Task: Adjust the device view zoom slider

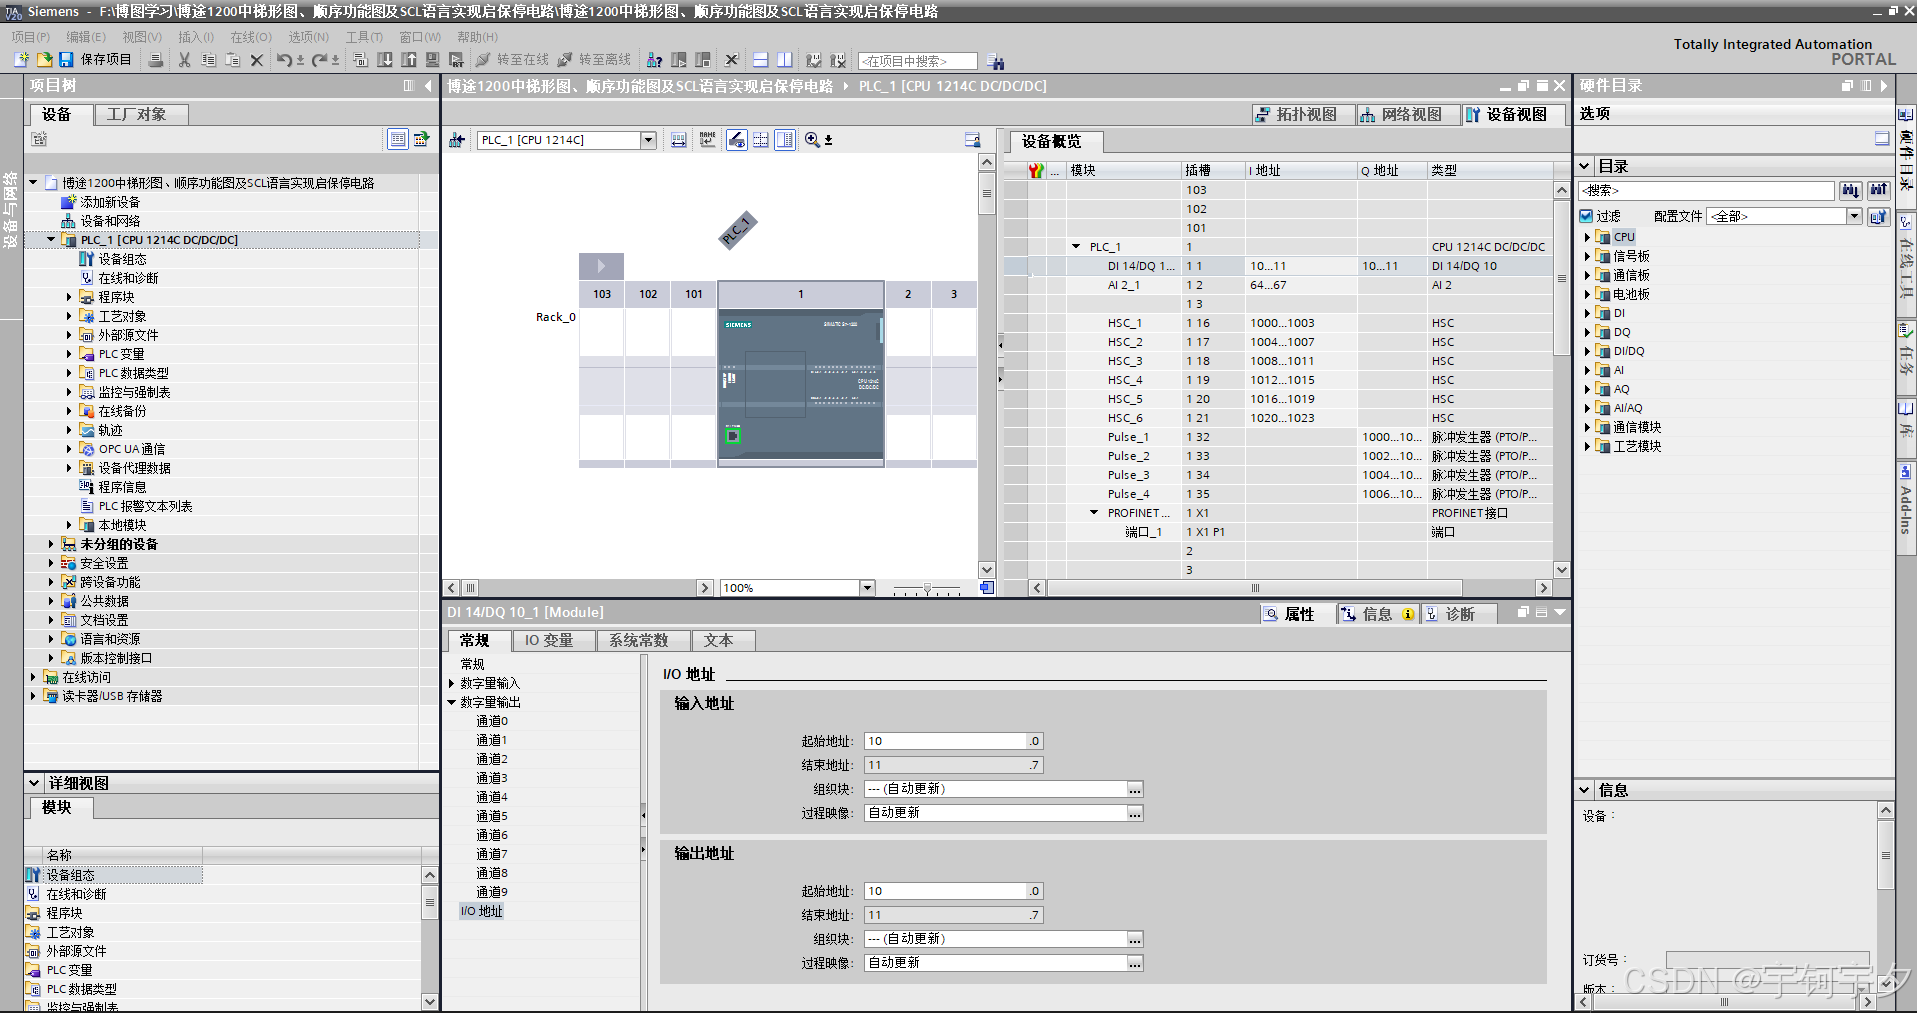Action: [x=927, y=588]
